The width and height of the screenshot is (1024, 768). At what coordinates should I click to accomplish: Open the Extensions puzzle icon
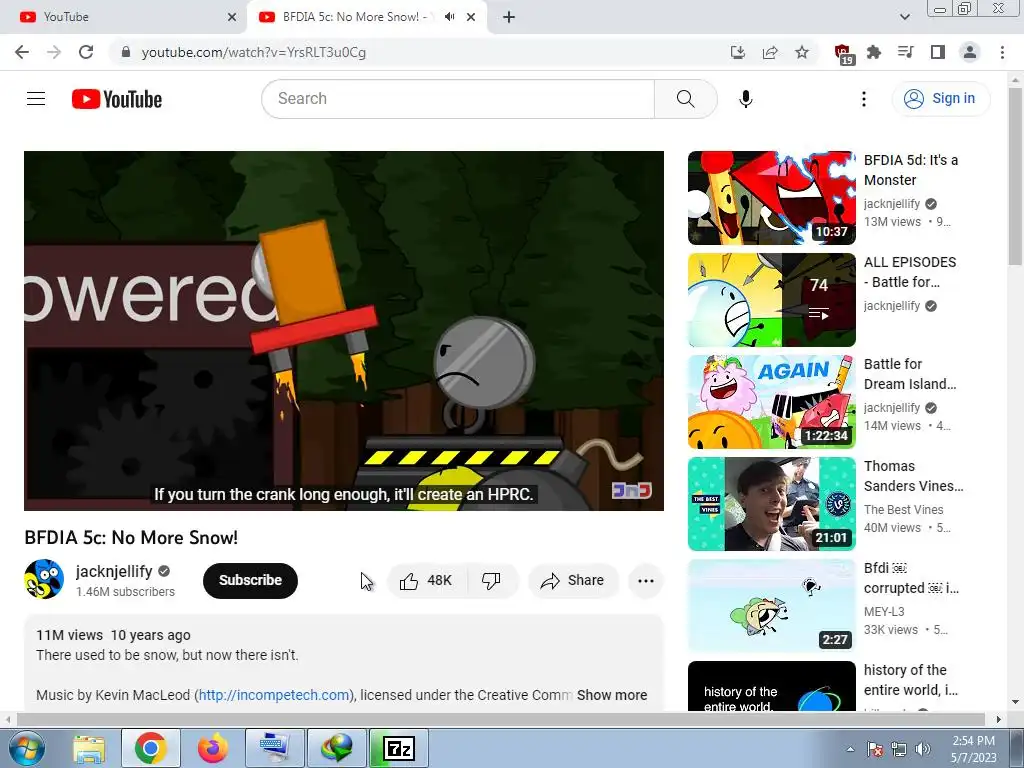point(874,52)
